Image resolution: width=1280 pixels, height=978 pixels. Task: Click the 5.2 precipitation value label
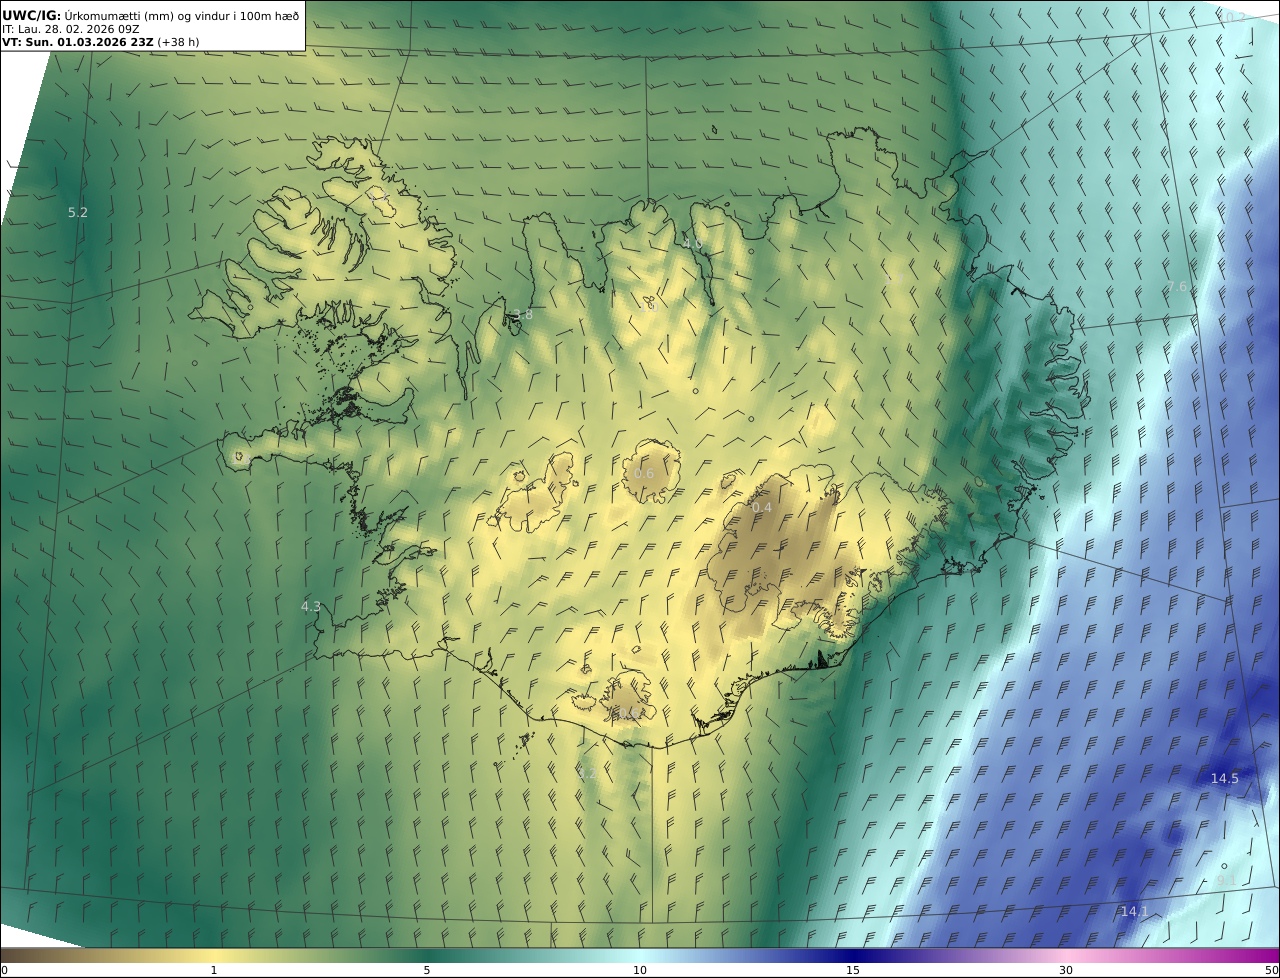pyautogui.click(x=78, y=212)
